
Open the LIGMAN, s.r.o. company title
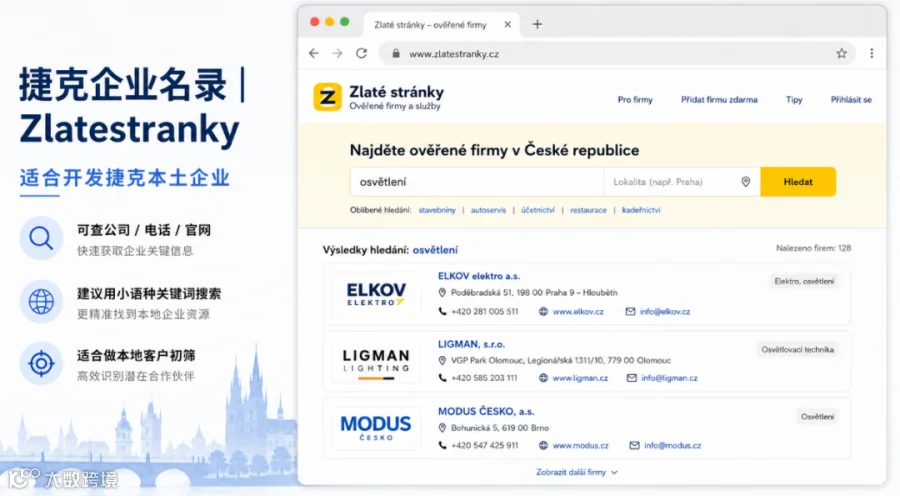[471, 344]
